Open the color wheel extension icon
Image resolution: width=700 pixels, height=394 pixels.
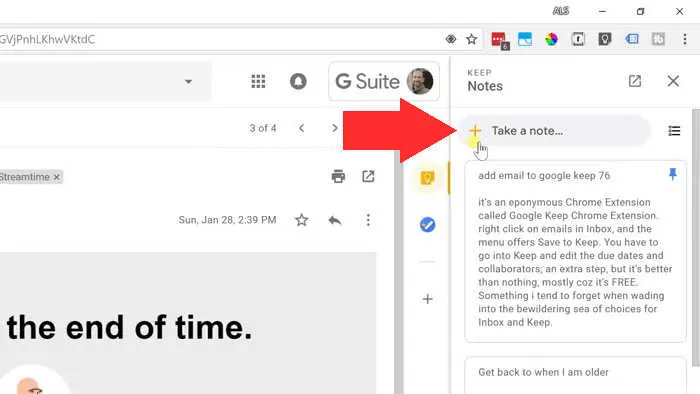coord(551,39)
